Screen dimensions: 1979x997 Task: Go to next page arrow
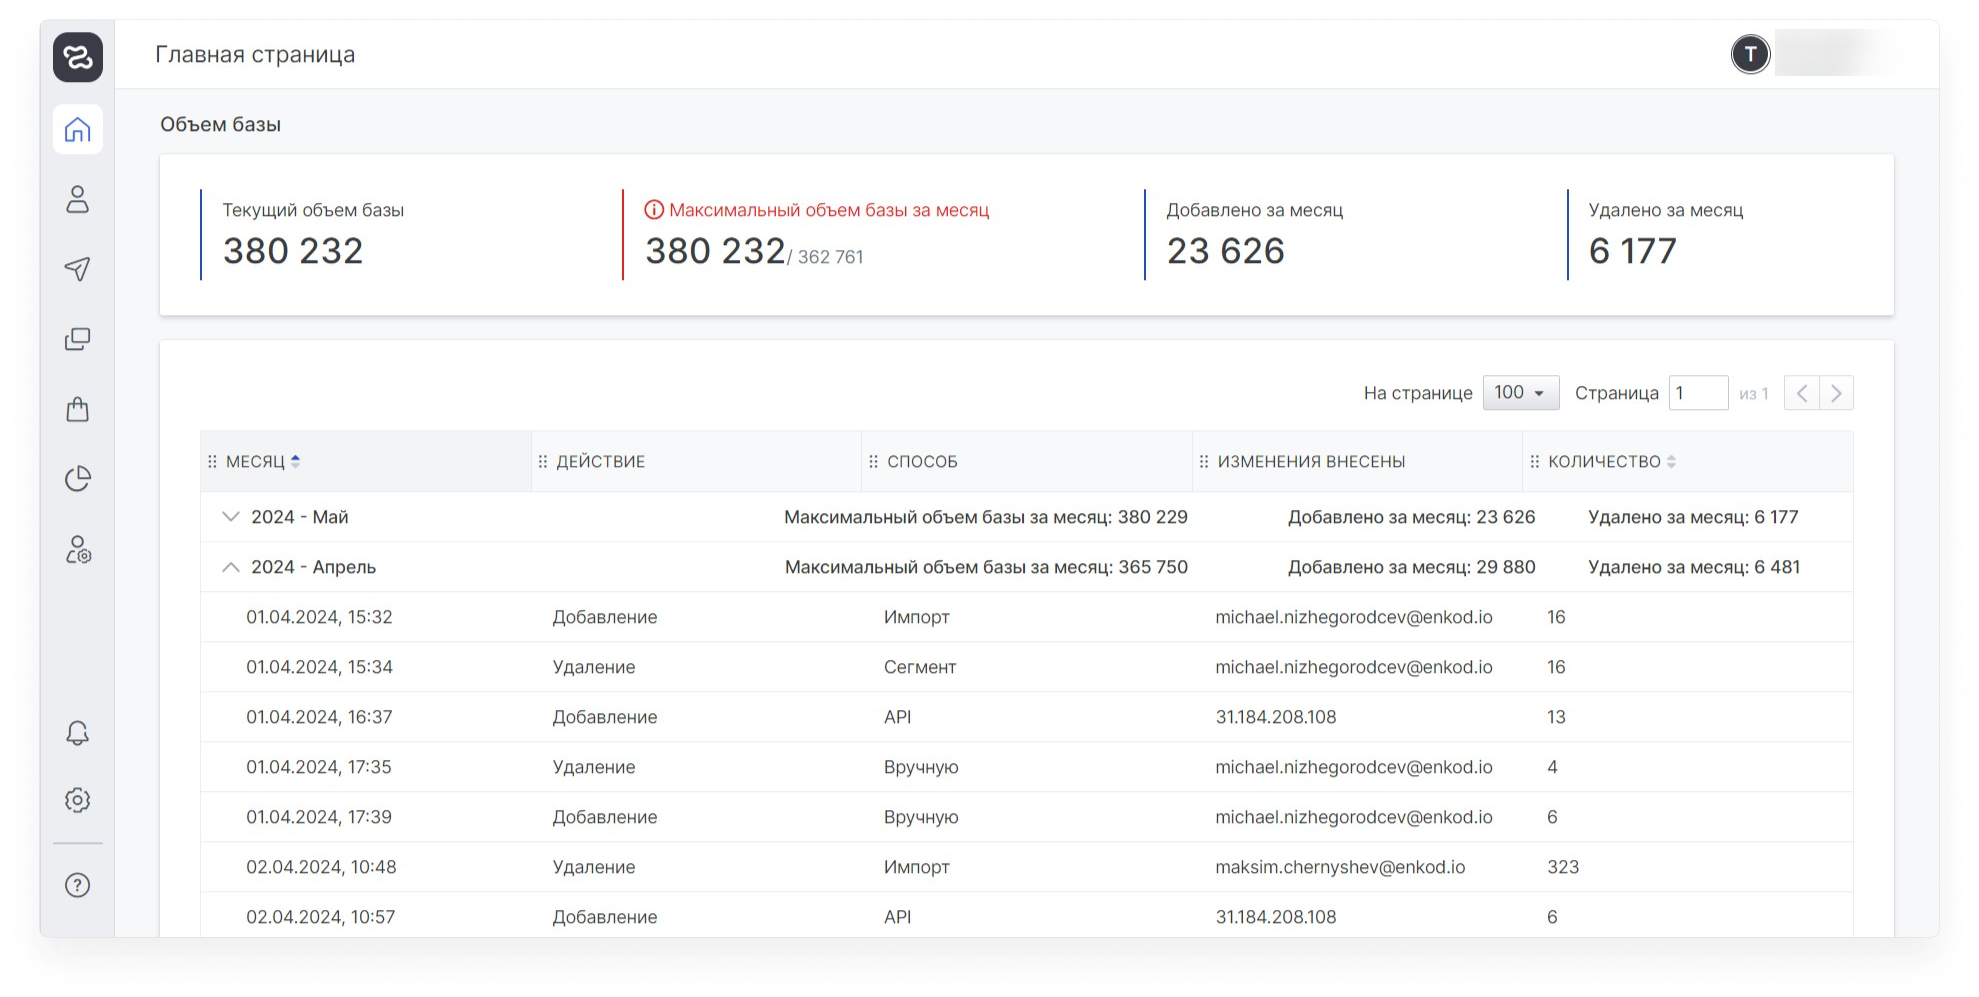coord(1836,393)
